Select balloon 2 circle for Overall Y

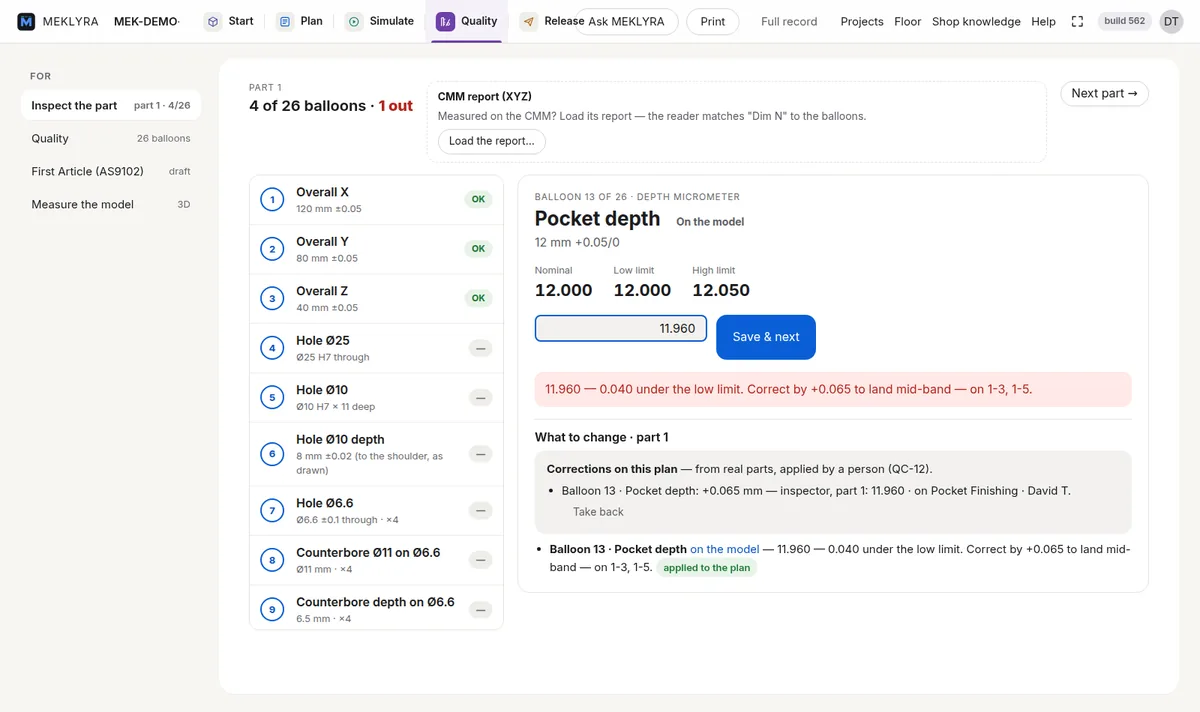tap(272, 249)
